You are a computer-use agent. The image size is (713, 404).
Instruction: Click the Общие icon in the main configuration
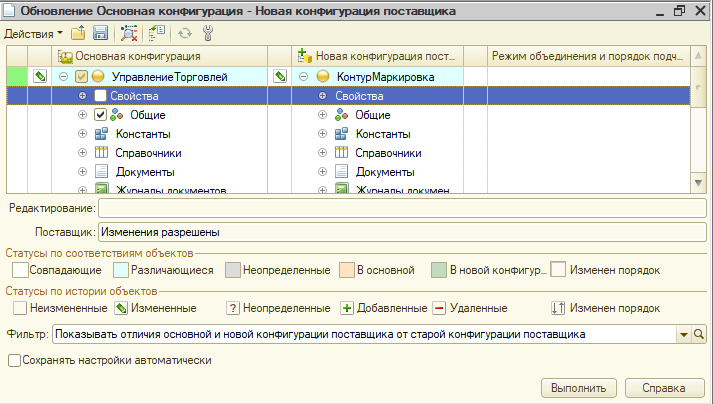(x=117, y=115)
